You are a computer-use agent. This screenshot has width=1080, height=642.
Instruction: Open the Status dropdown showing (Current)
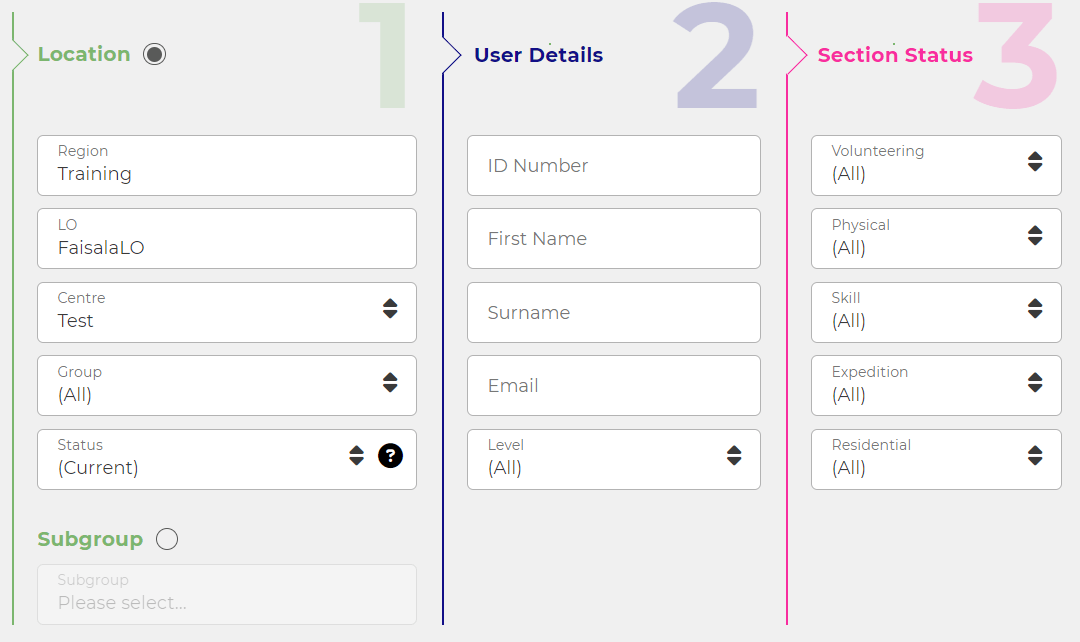pos(226,458)
